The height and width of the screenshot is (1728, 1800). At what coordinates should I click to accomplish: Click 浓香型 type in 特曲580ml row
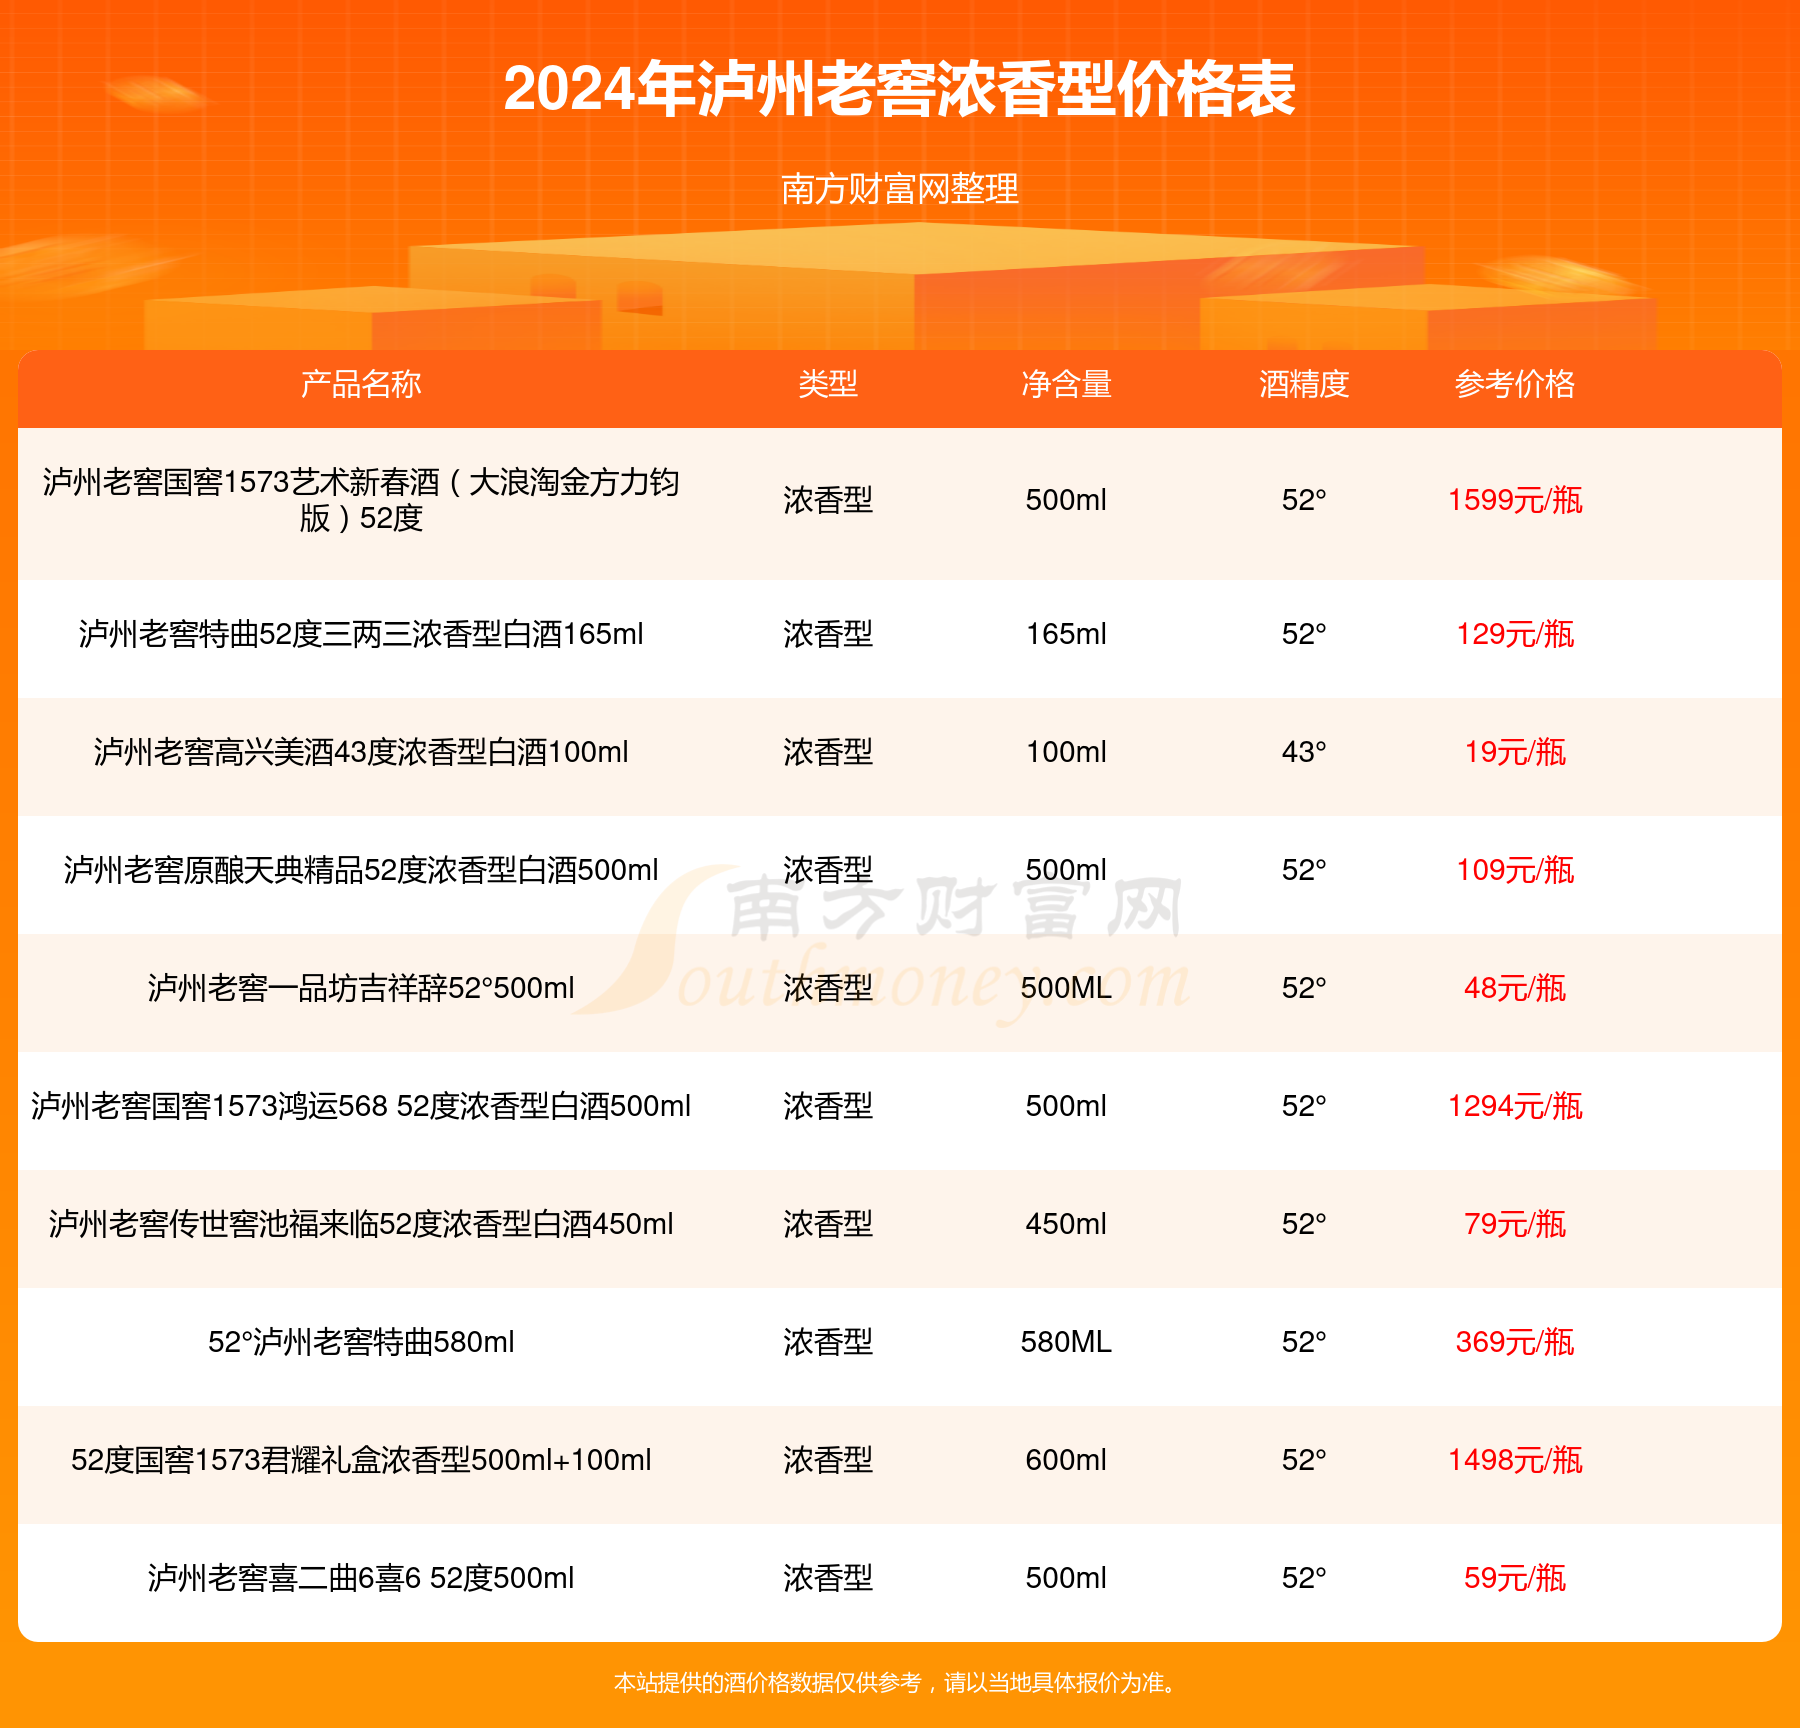click(x=828, y=1342)
